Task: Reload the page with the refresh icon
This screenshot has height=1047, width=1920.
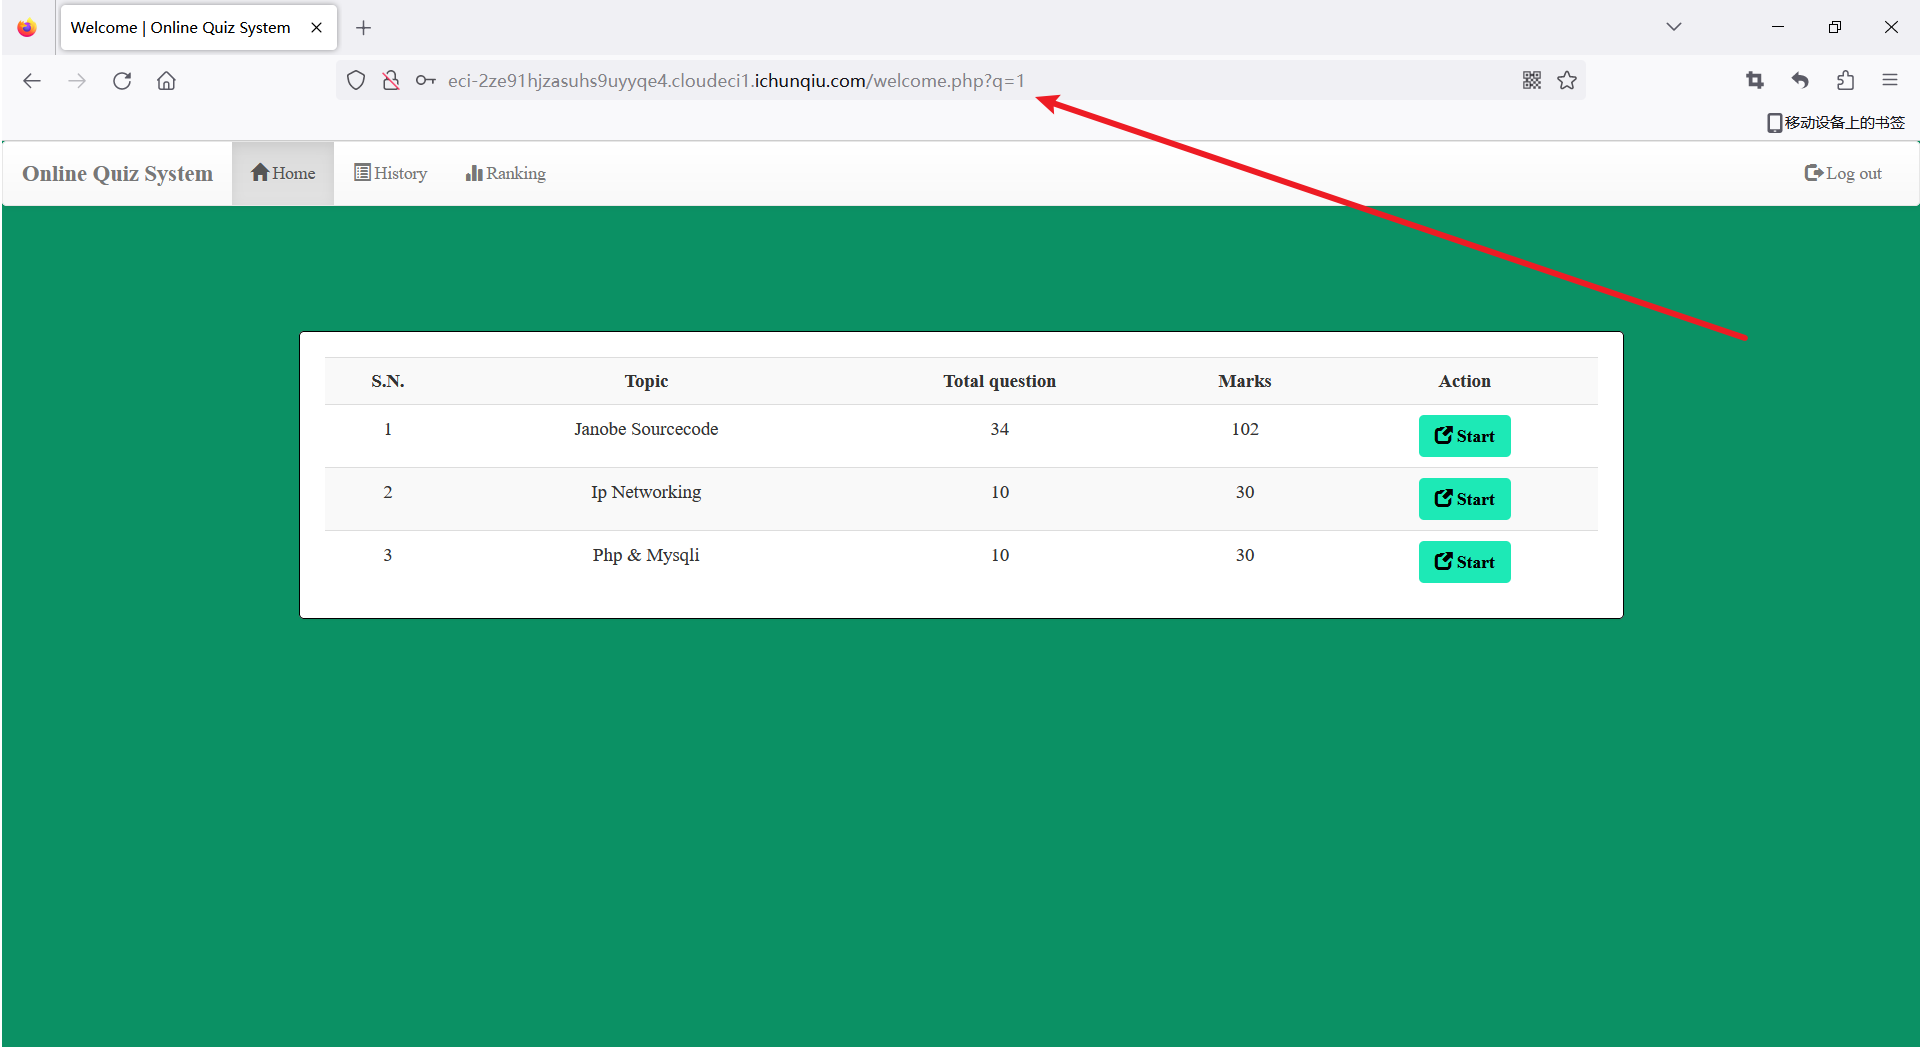Action: pos(122,81)
